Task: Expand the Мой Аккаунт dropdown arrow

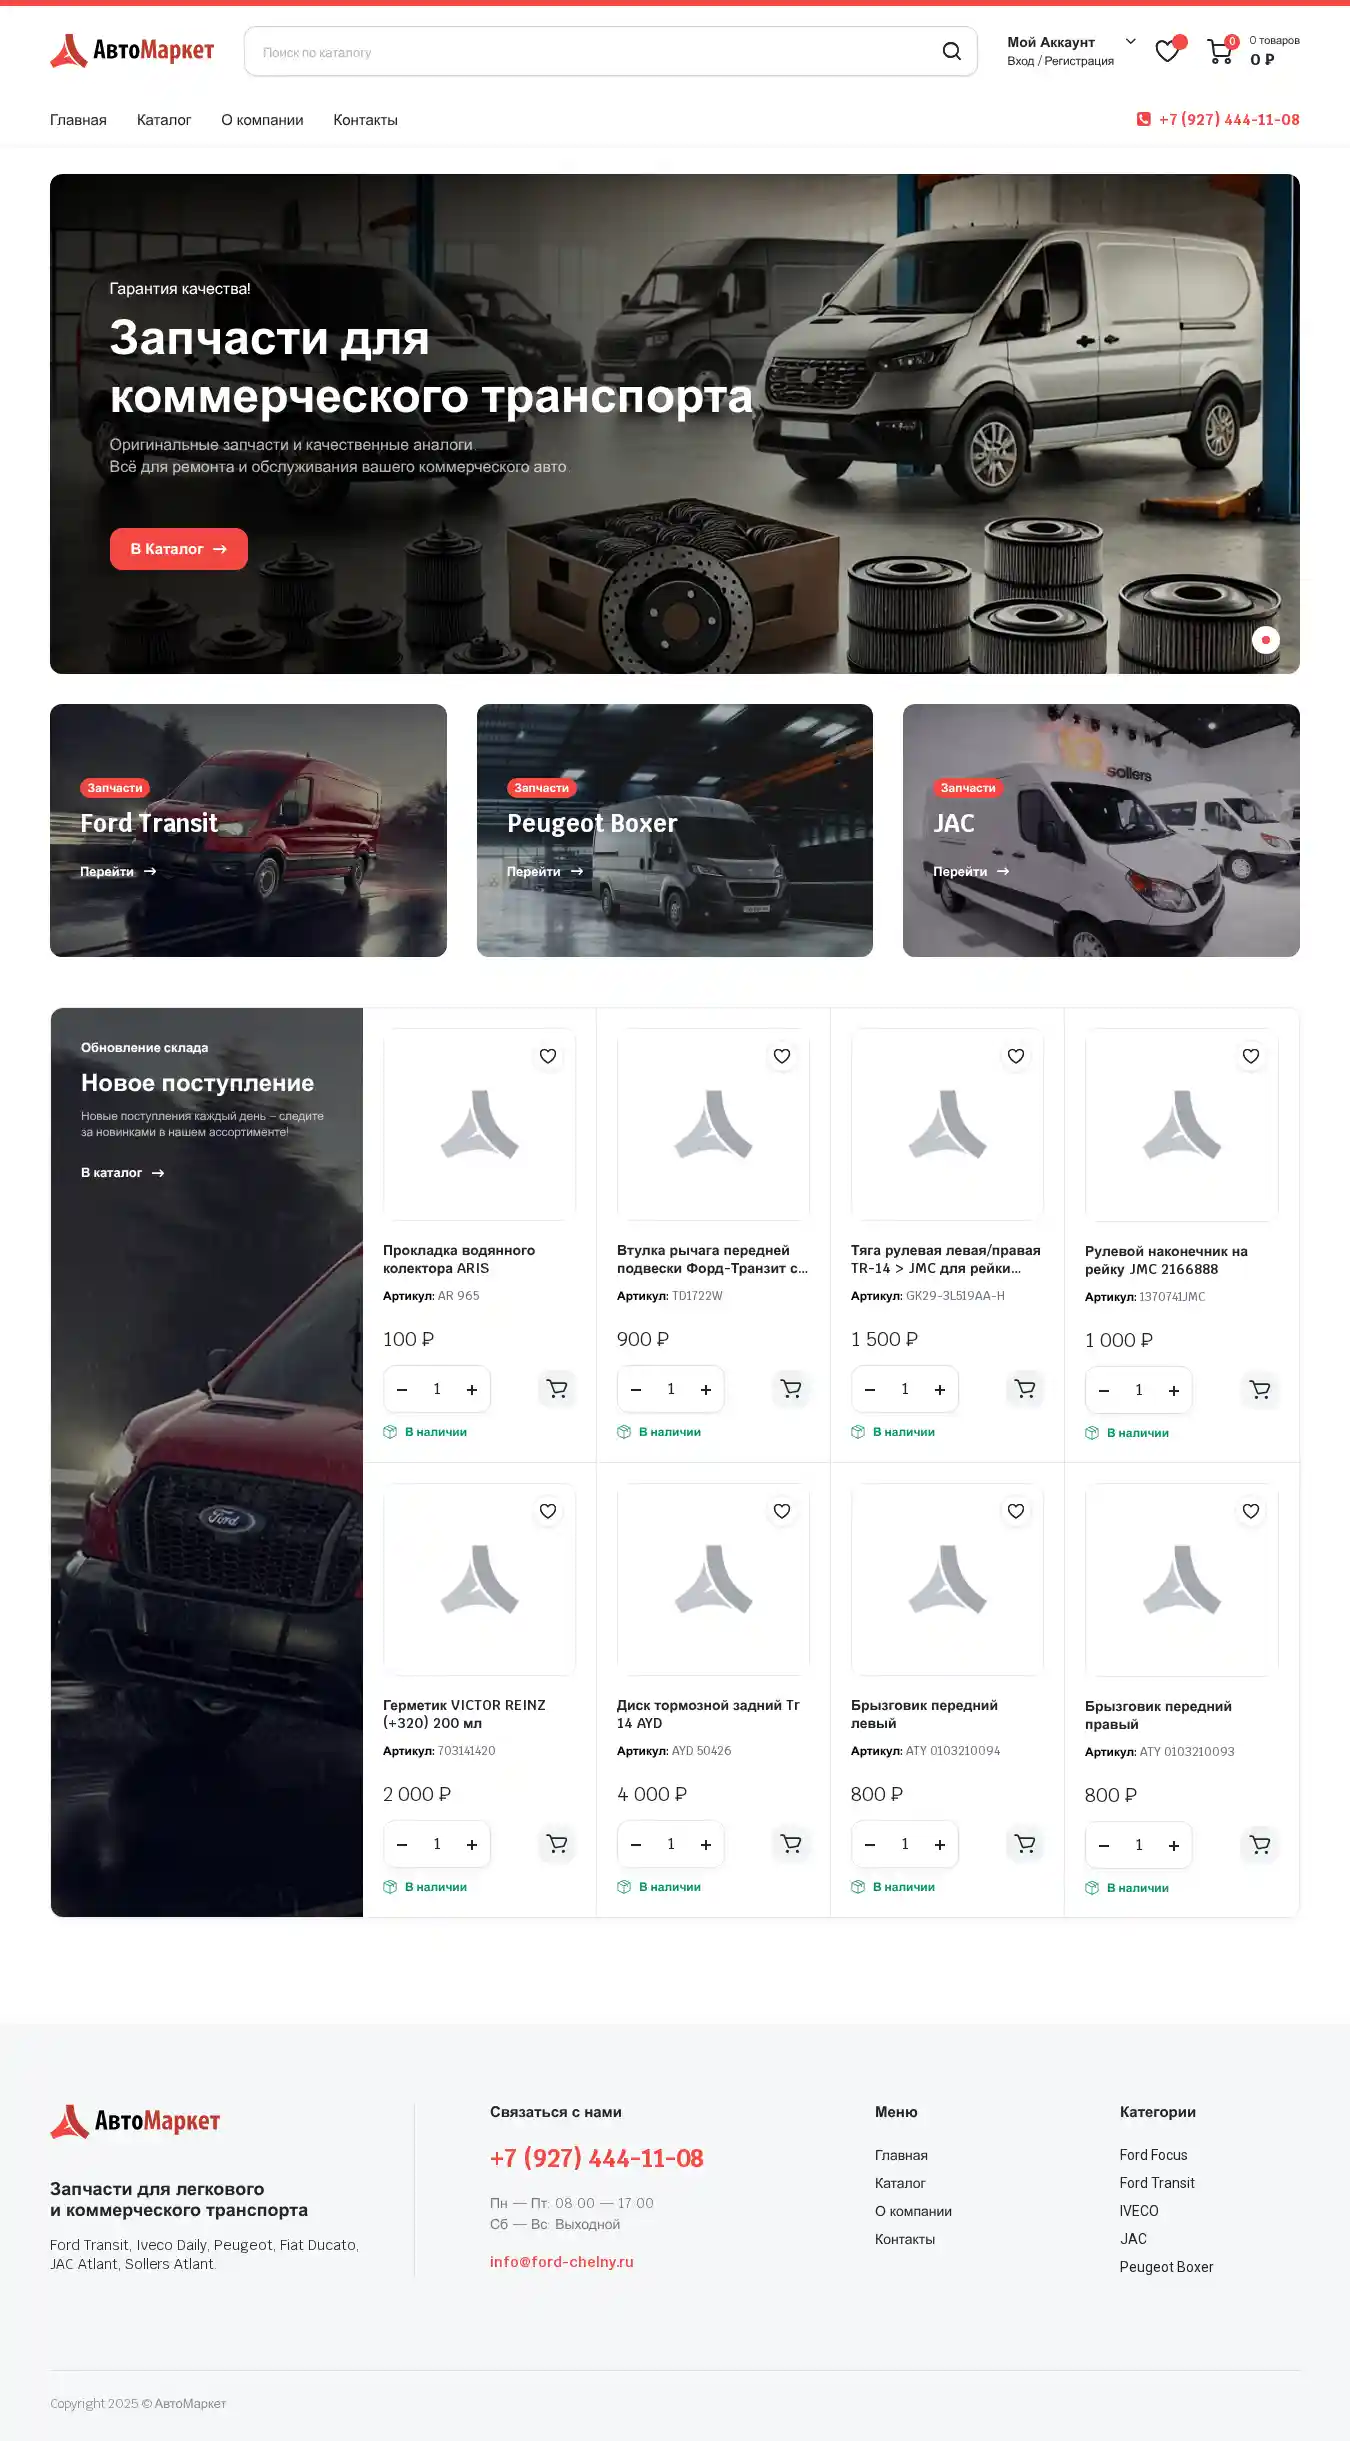Action: click(x=1131, y=41)
